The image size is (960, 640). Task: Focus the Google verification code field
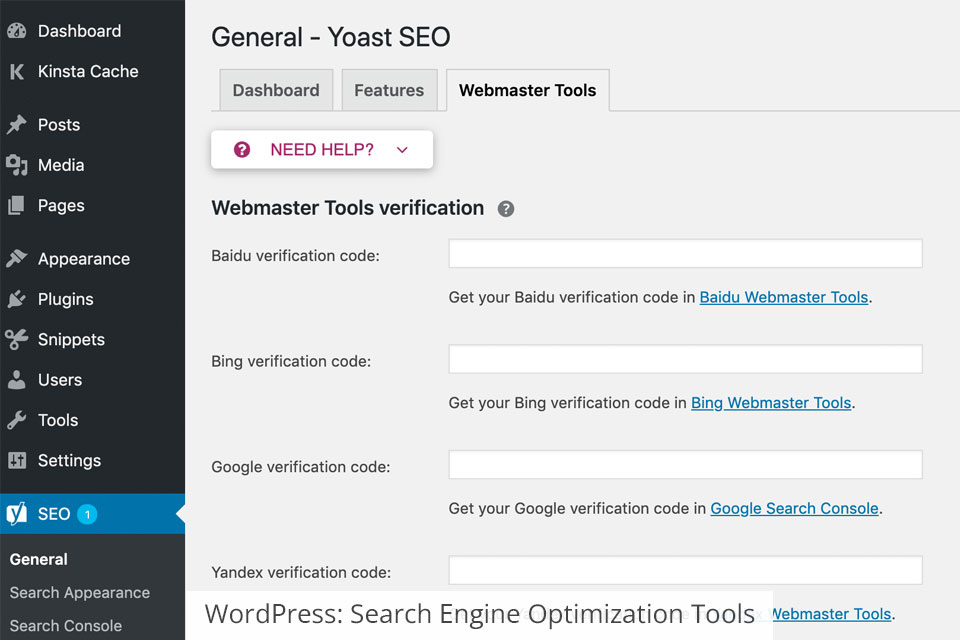pos(685,464)
